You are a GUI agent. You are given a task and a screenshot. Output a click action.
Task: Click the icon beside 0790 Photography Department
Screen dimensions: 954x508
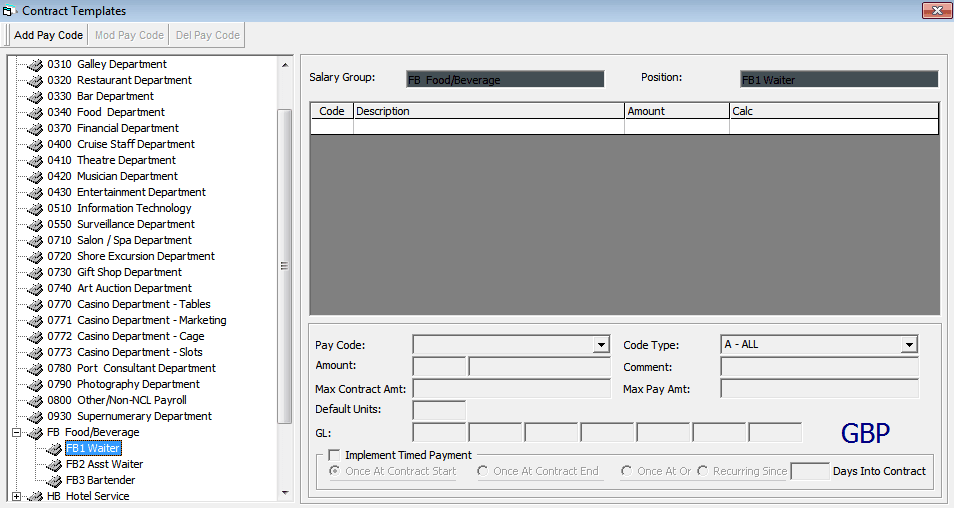(x=35, y=384)
